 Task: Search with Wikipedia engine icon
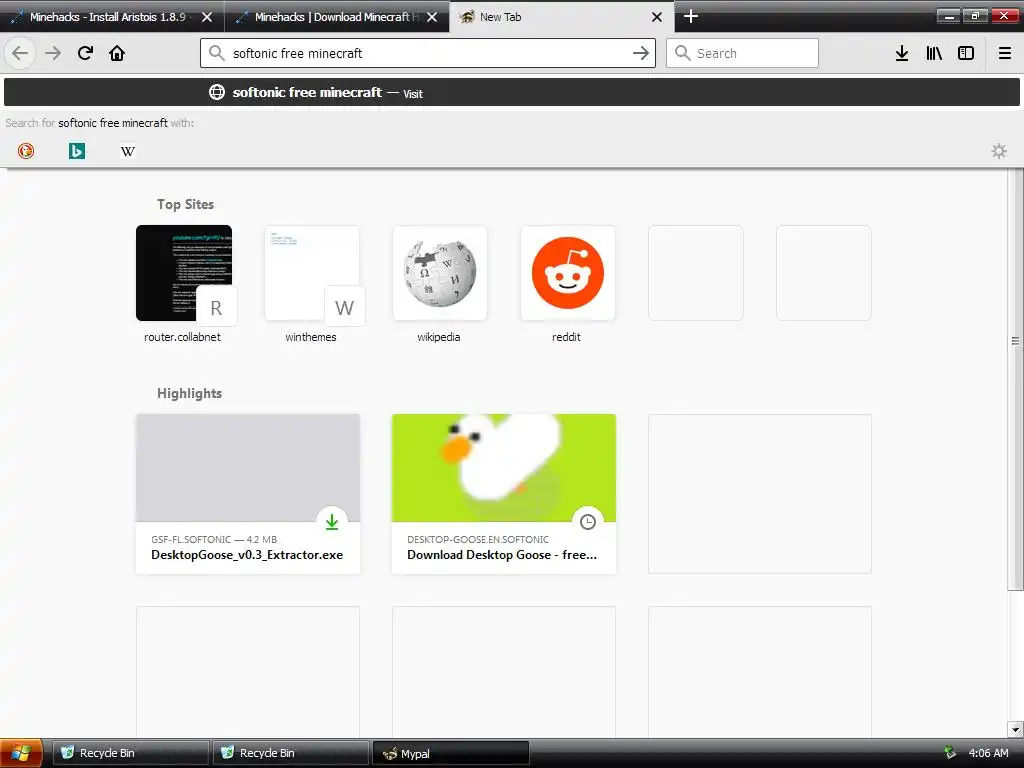pos(128,151)
